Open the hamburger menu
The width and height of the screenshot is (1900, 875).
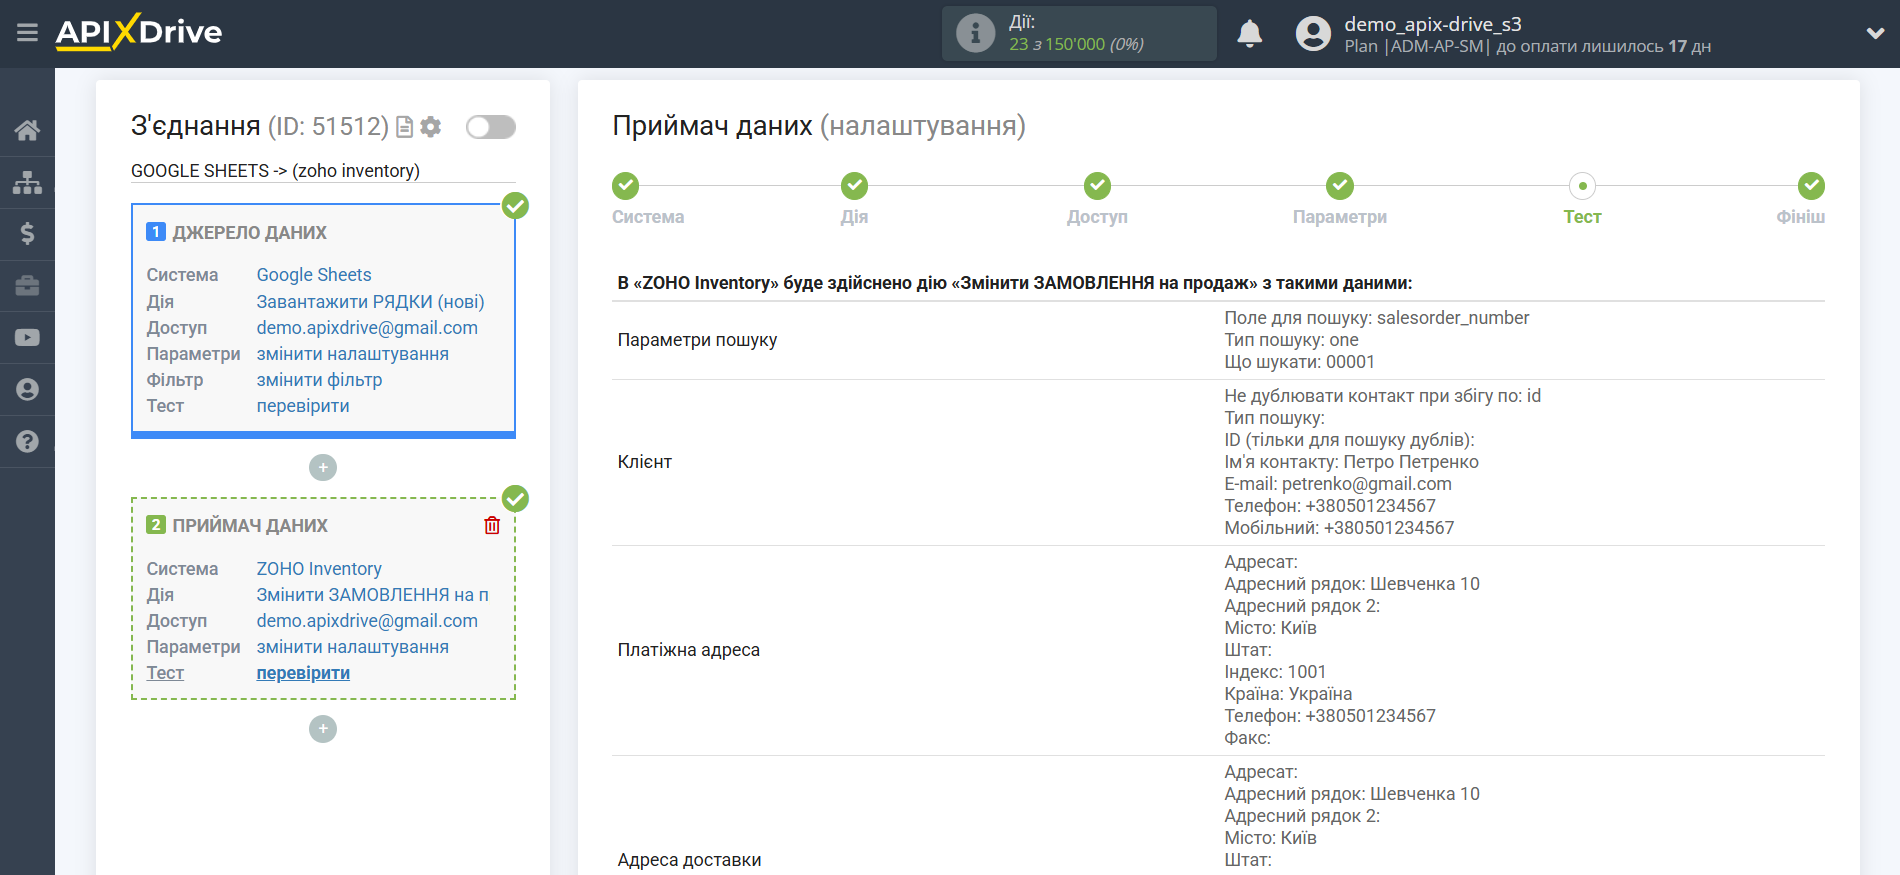[x=27, y=33]
